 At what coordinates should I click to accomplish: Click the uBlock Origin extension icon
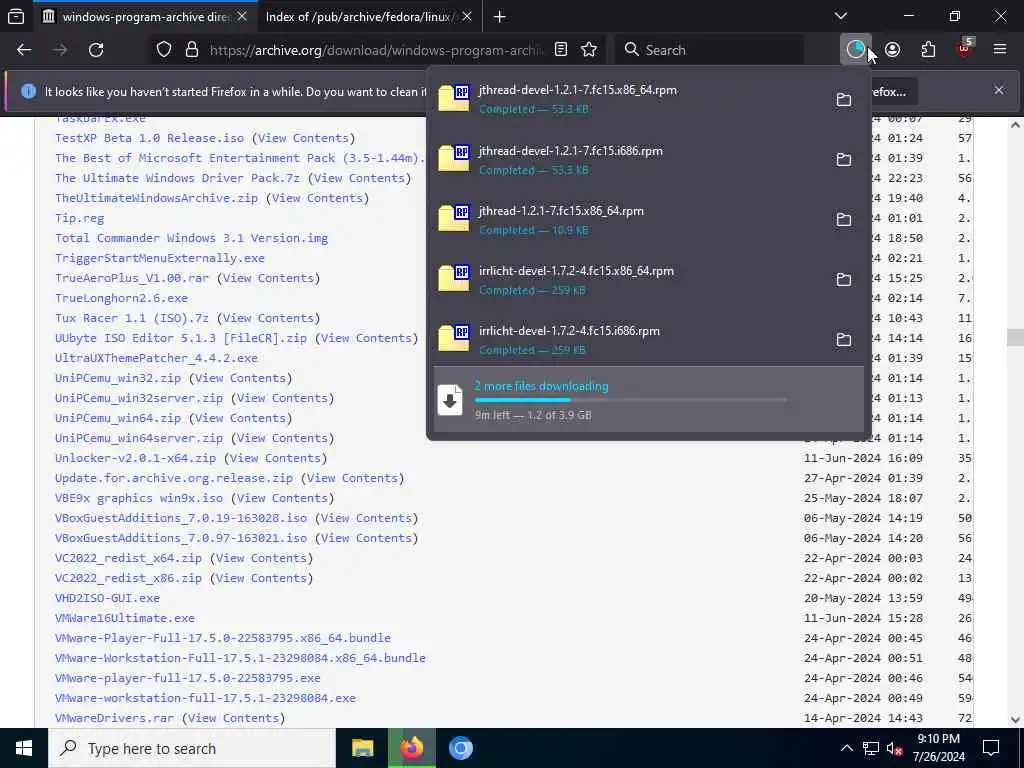click(965, 50)
